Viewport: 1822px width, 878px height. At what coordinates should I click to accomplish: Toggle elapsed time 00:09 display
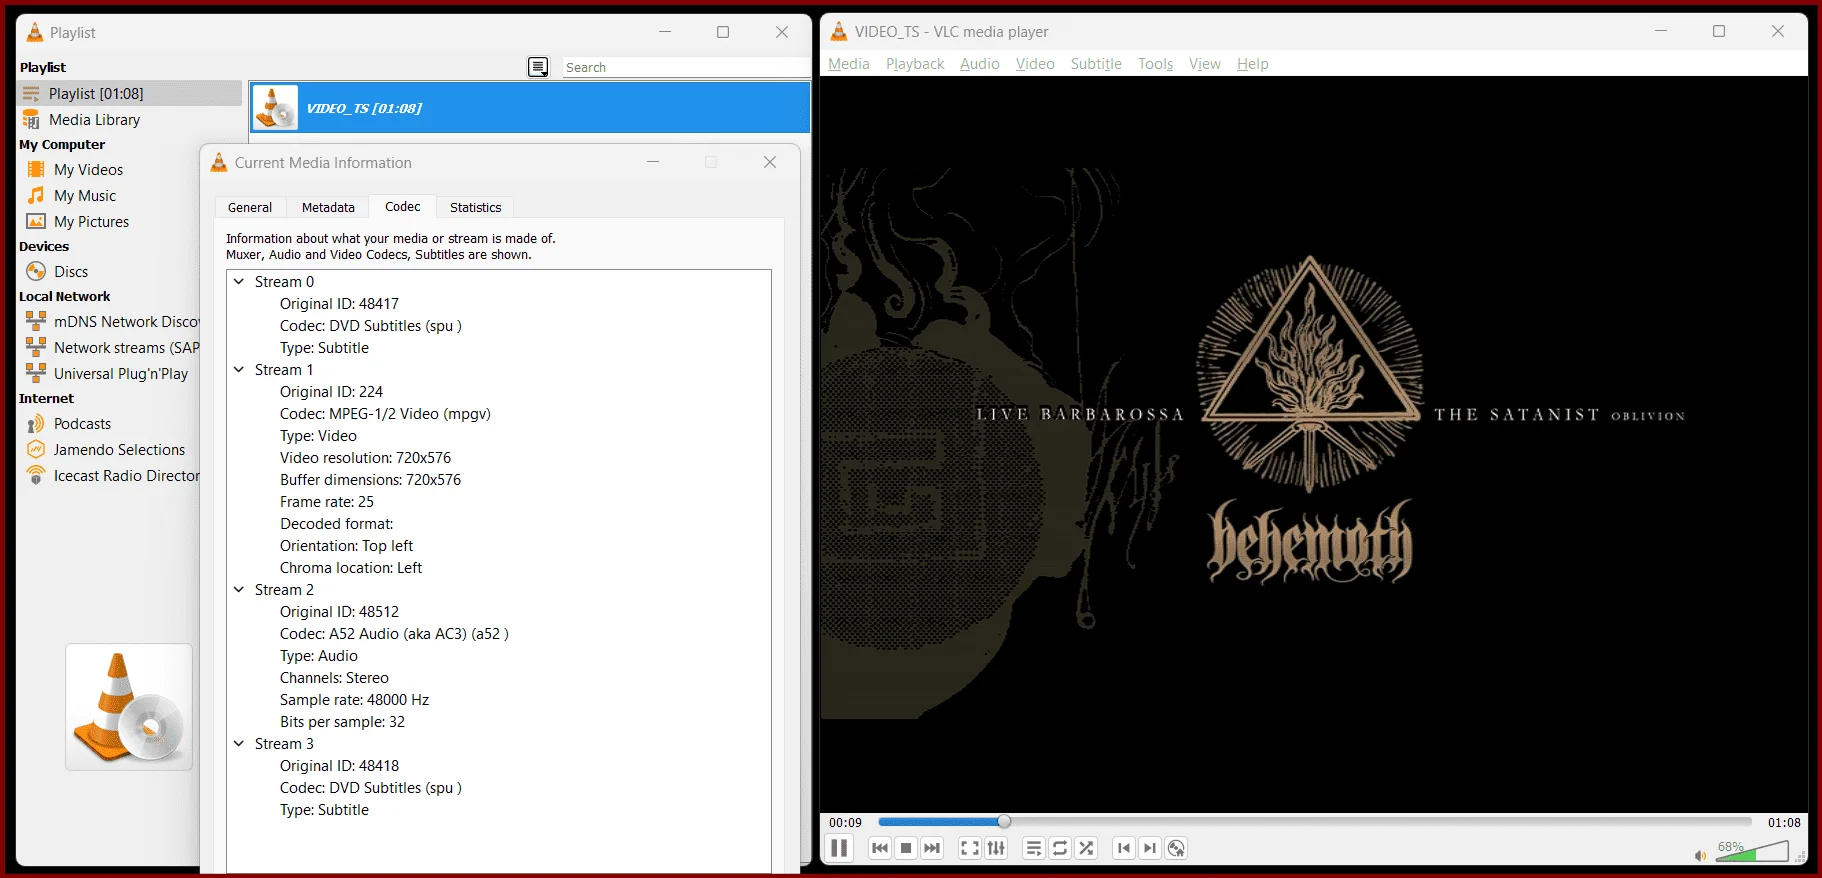pyautogui.click(x=845, y=822)
